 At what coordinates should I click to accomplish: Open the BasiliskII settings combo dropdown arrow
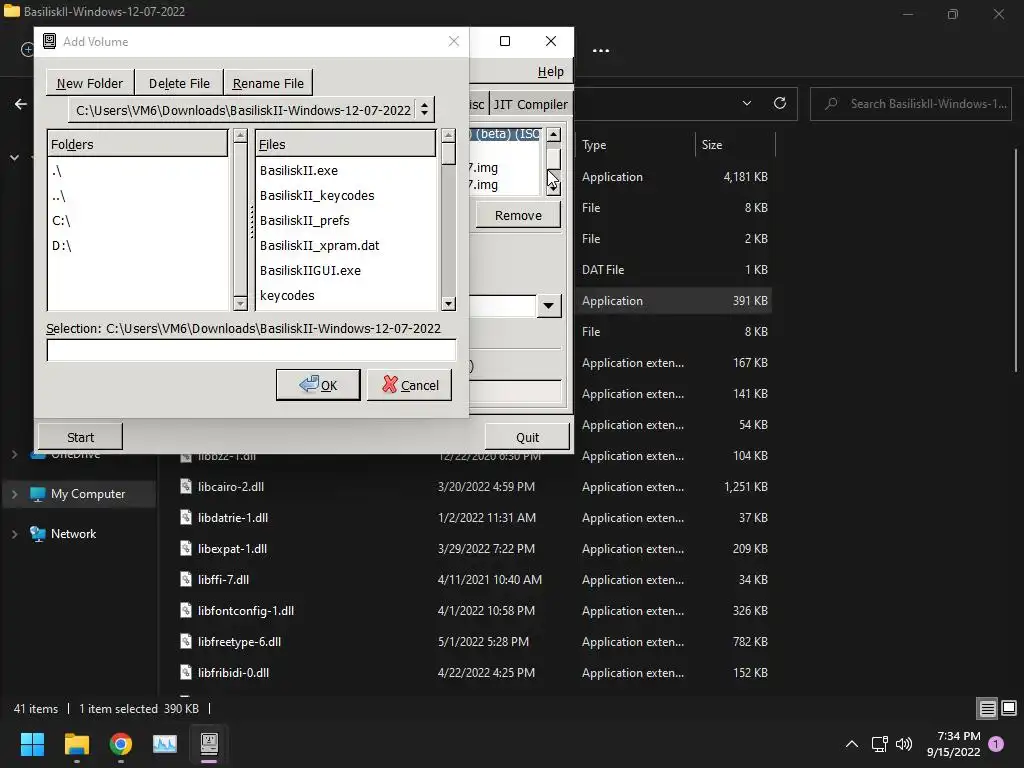pyautogui.click(x=549, y=306)
